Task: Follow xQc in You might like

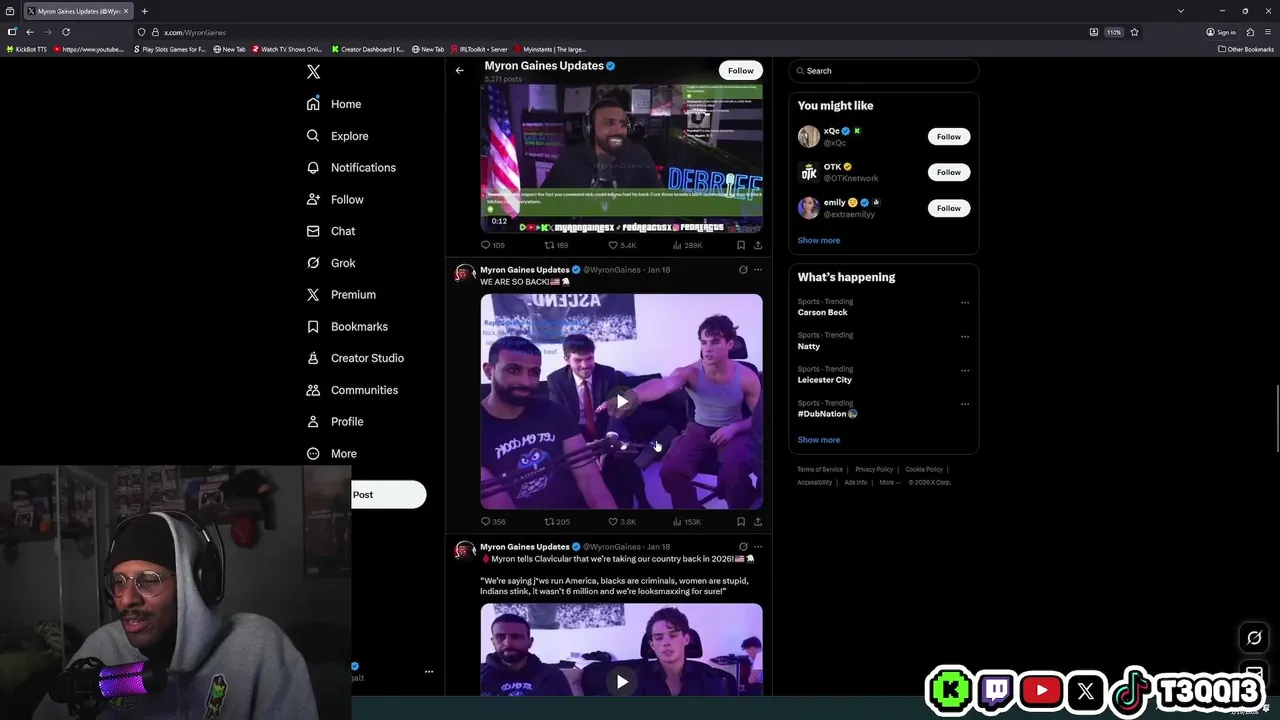Action: [949, 137]
